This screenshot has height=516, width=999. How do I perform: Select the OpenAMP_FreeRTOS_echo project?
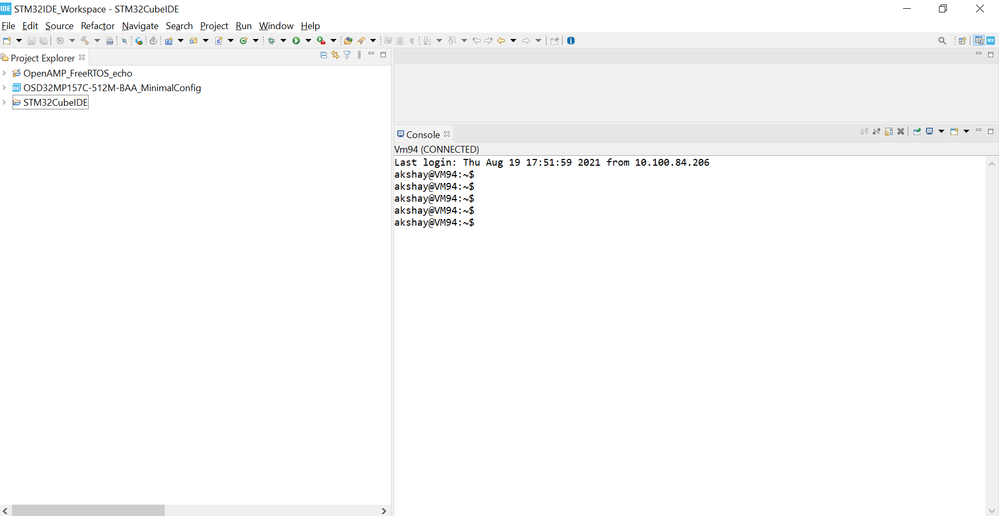72,73
